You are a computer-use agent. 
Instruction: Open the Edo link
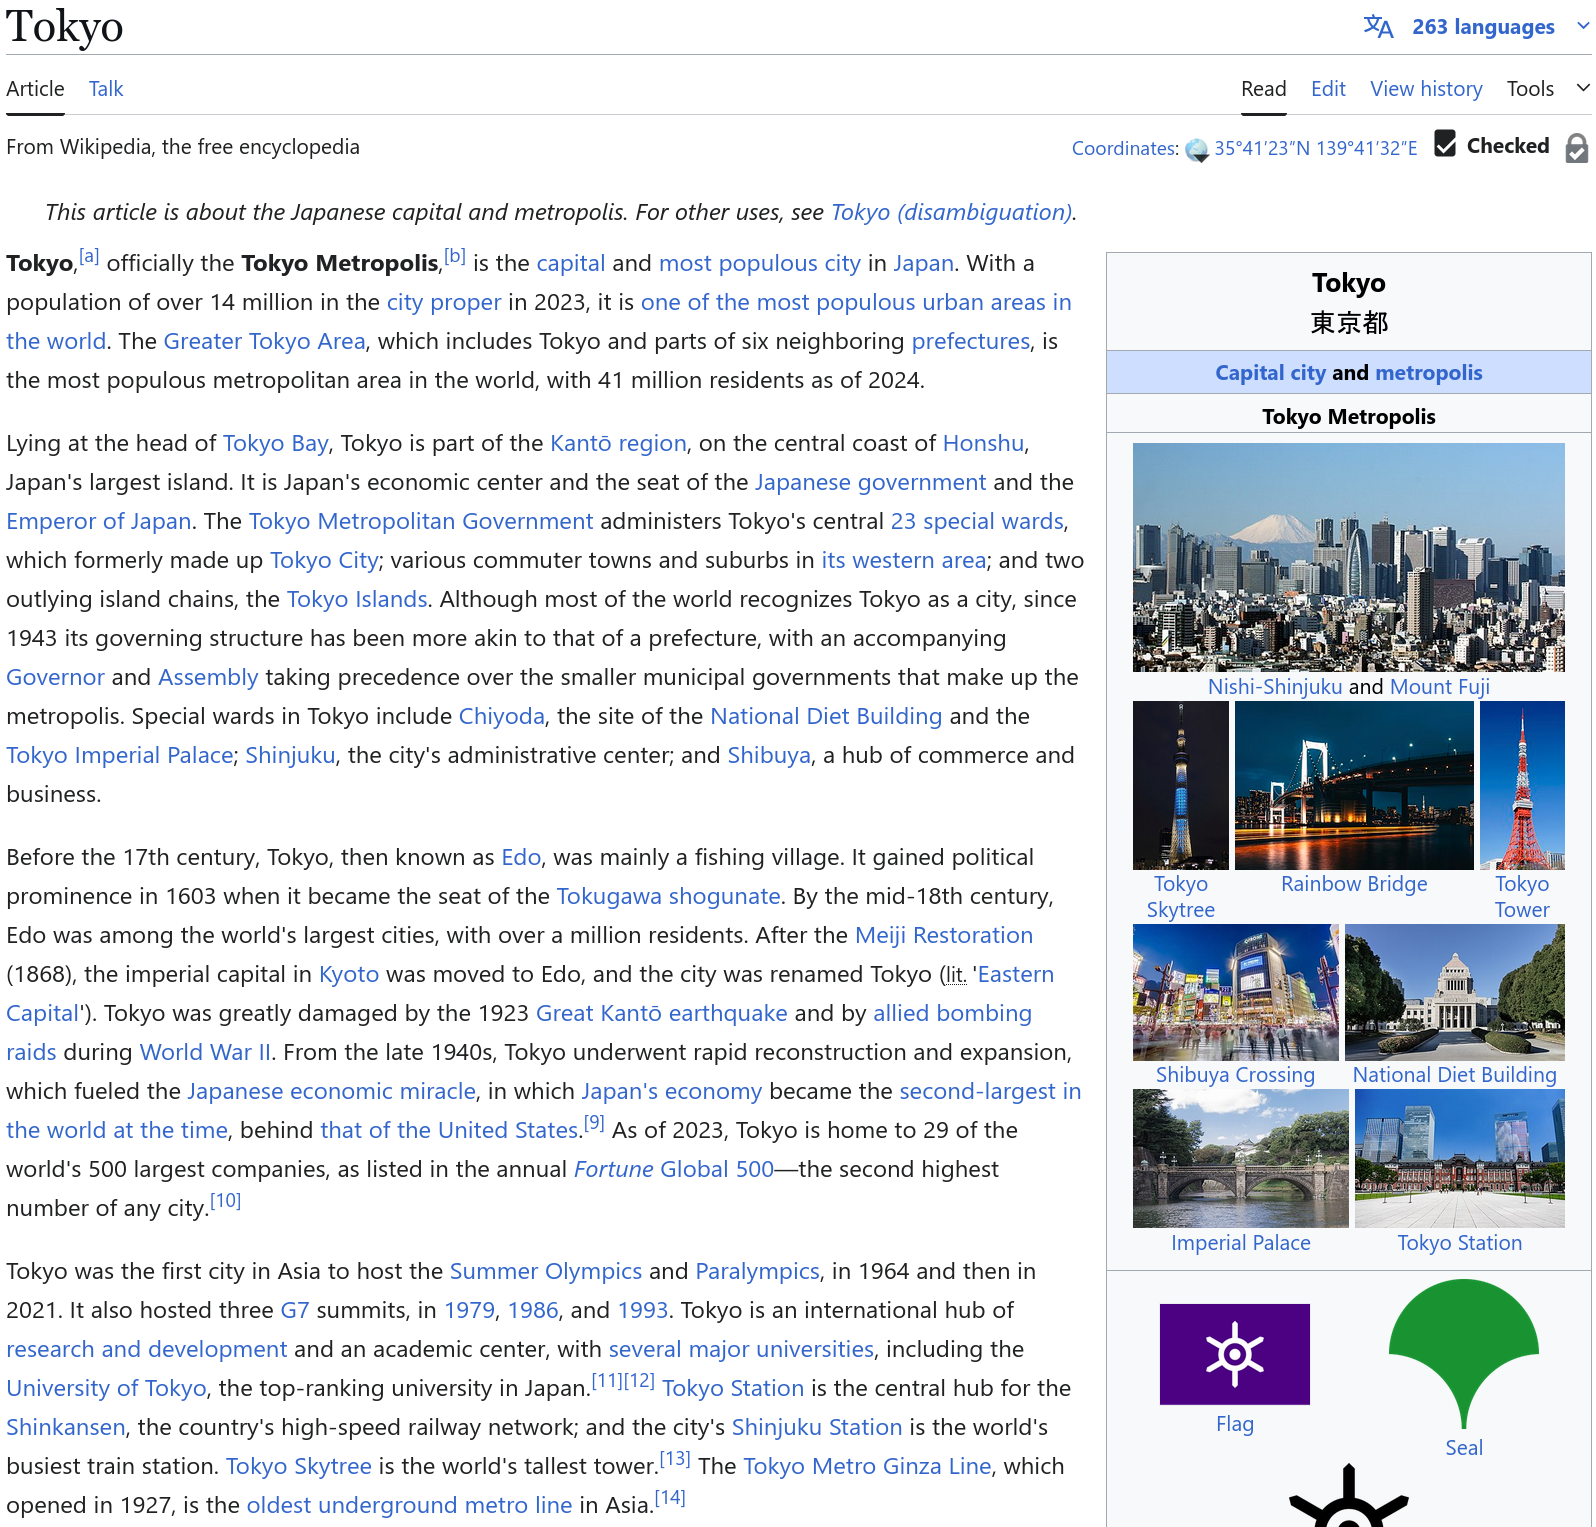[x=521, y=857]
